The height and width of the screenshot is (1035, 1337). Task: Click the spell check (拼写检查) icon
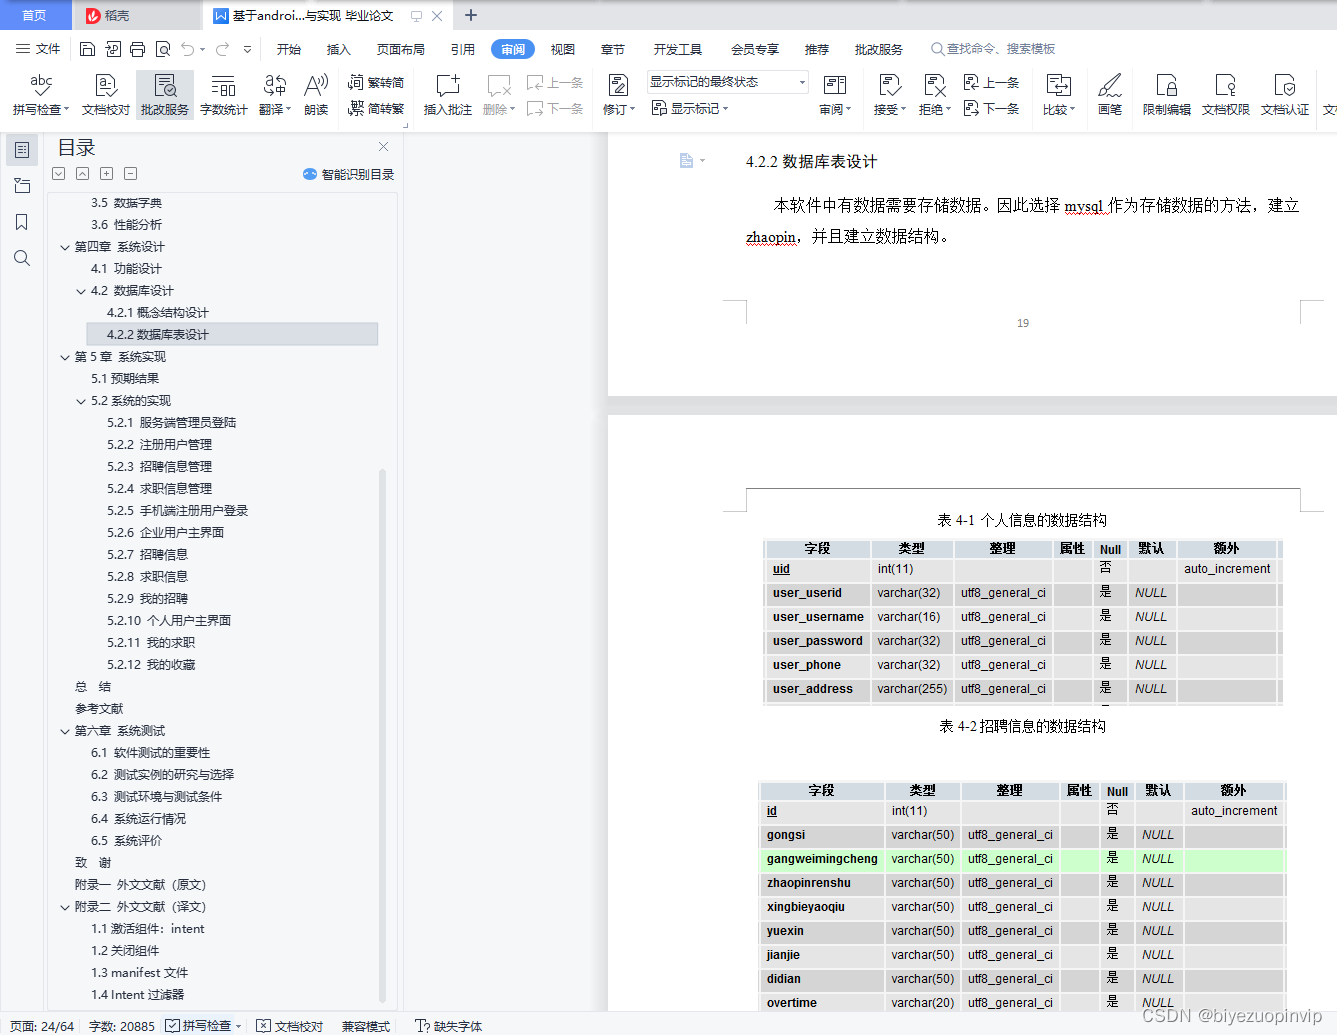pos(41,95)
